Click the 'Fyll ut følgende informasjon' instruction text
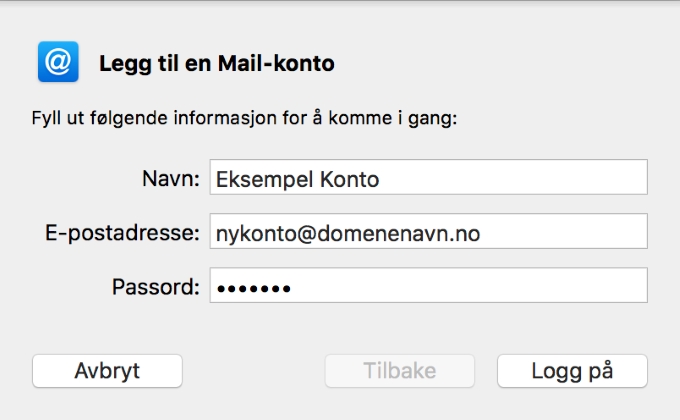Screen dimensions: 680x420 (x=244, y=118)
